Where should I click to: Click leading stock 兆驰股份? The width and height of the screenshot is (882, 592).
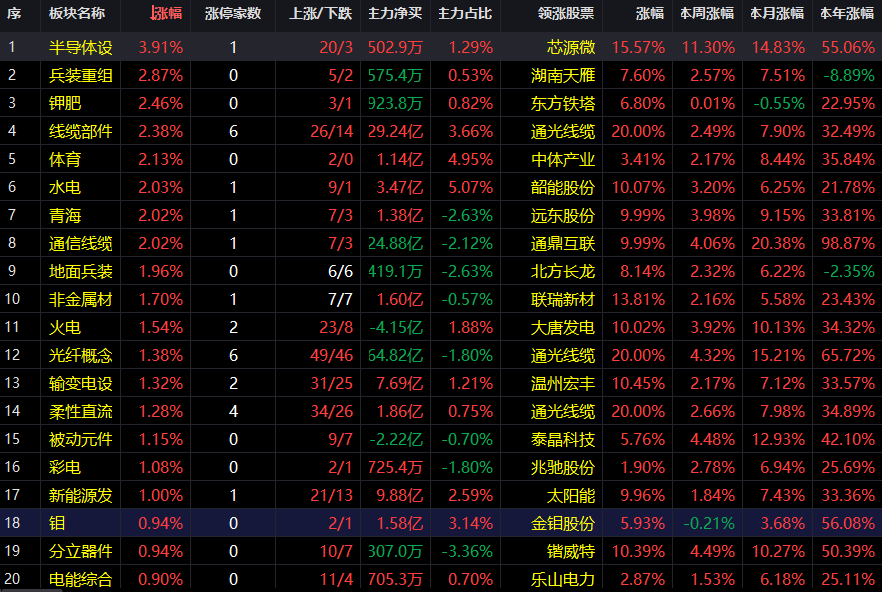pyautogui.click(x=562, y=468)
